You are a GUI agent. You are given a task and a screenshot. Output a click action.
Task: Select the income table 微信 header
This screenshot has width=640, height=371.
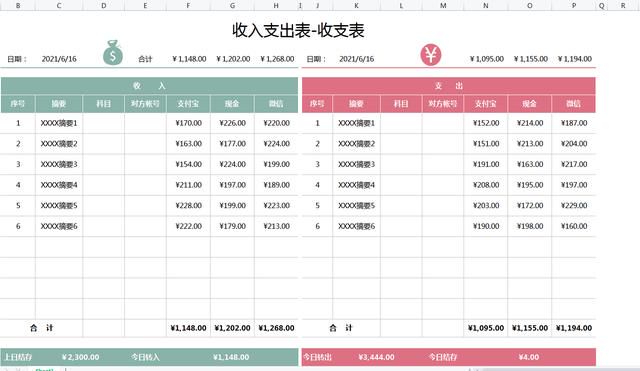pos(276,104)
